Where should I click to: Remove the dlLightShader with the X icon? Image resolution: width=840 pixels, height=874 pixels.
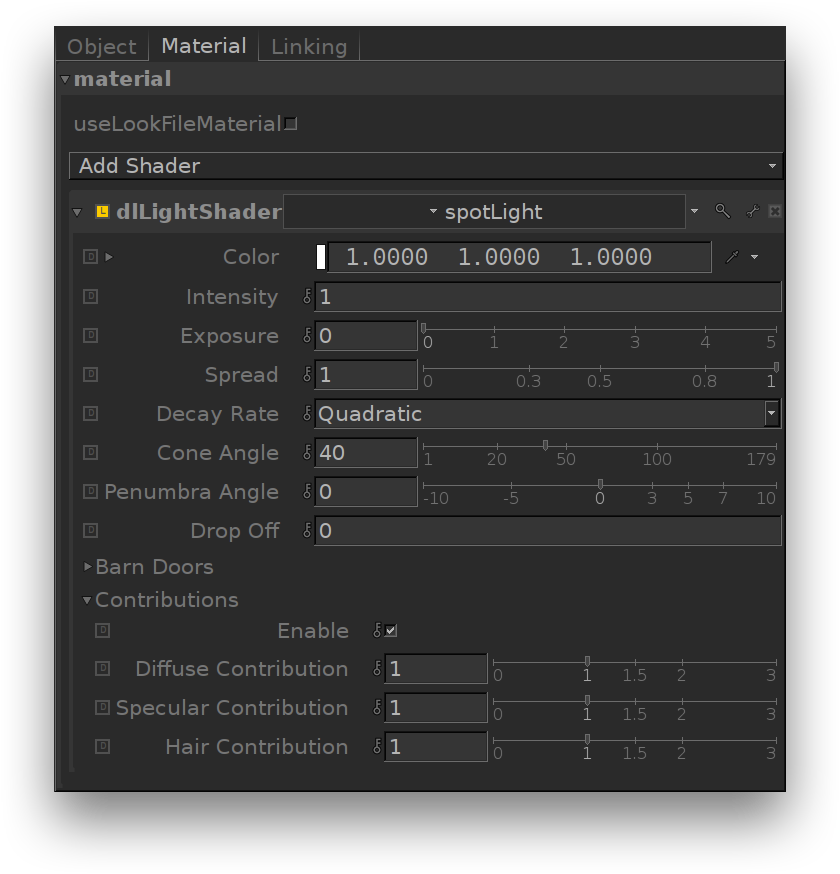[774, 212]
